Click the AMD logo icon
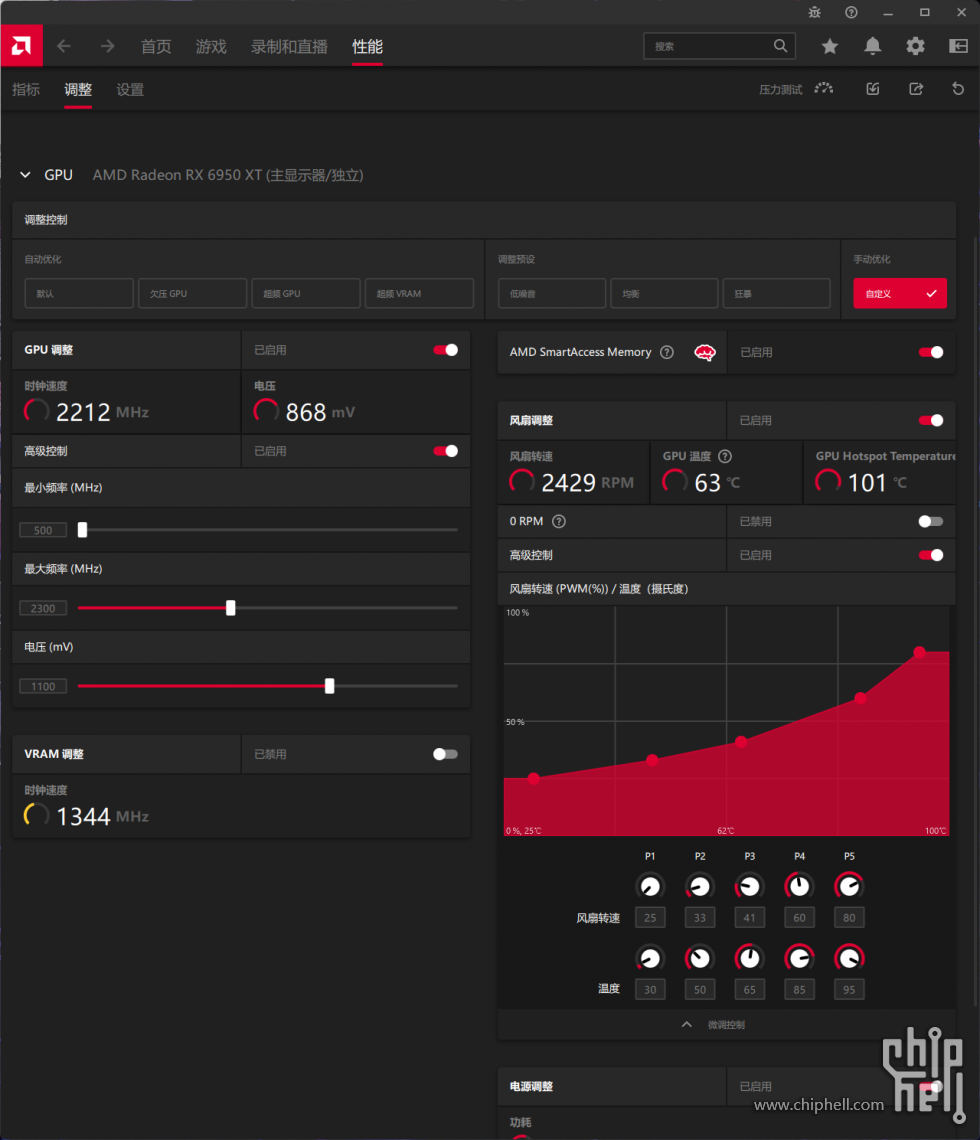The width and height of the screenshot is (980, 1140). (21, 47)
